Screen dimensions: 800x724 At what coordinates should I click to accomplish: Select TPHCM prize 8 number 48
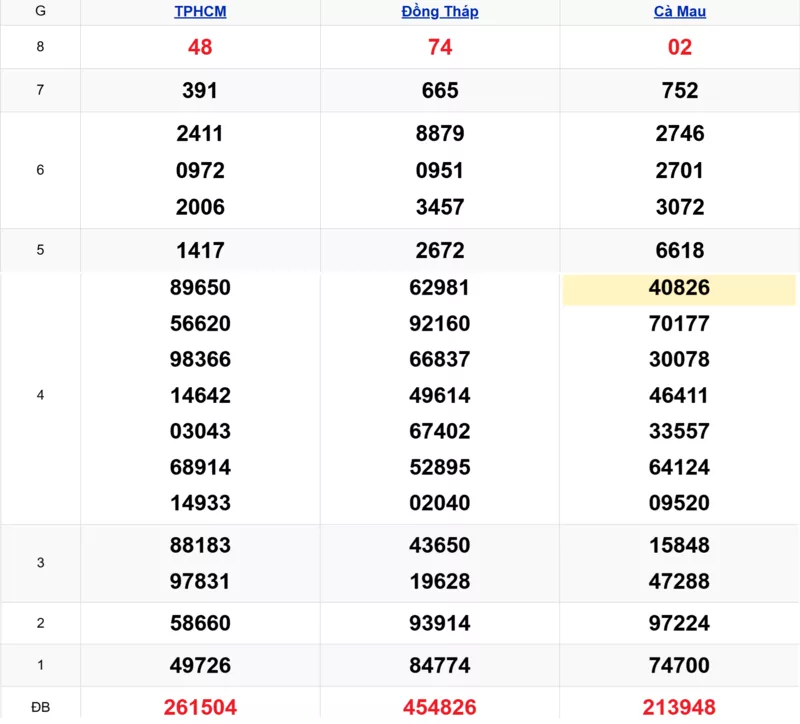pyautogui.click(x=200, y=47)
